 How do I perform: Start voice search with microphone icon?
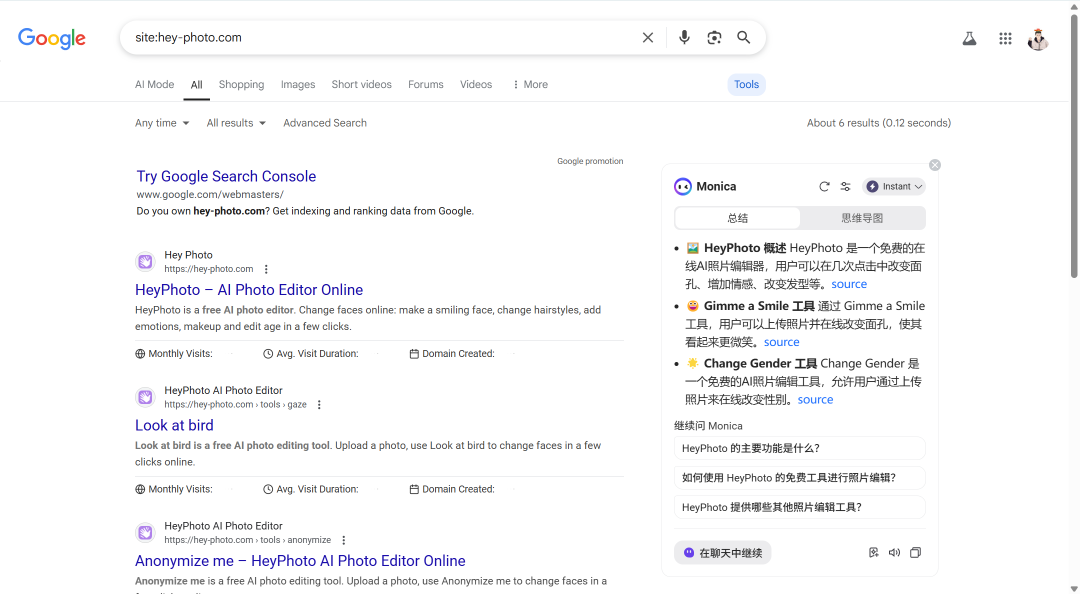(x=684, y=37)
